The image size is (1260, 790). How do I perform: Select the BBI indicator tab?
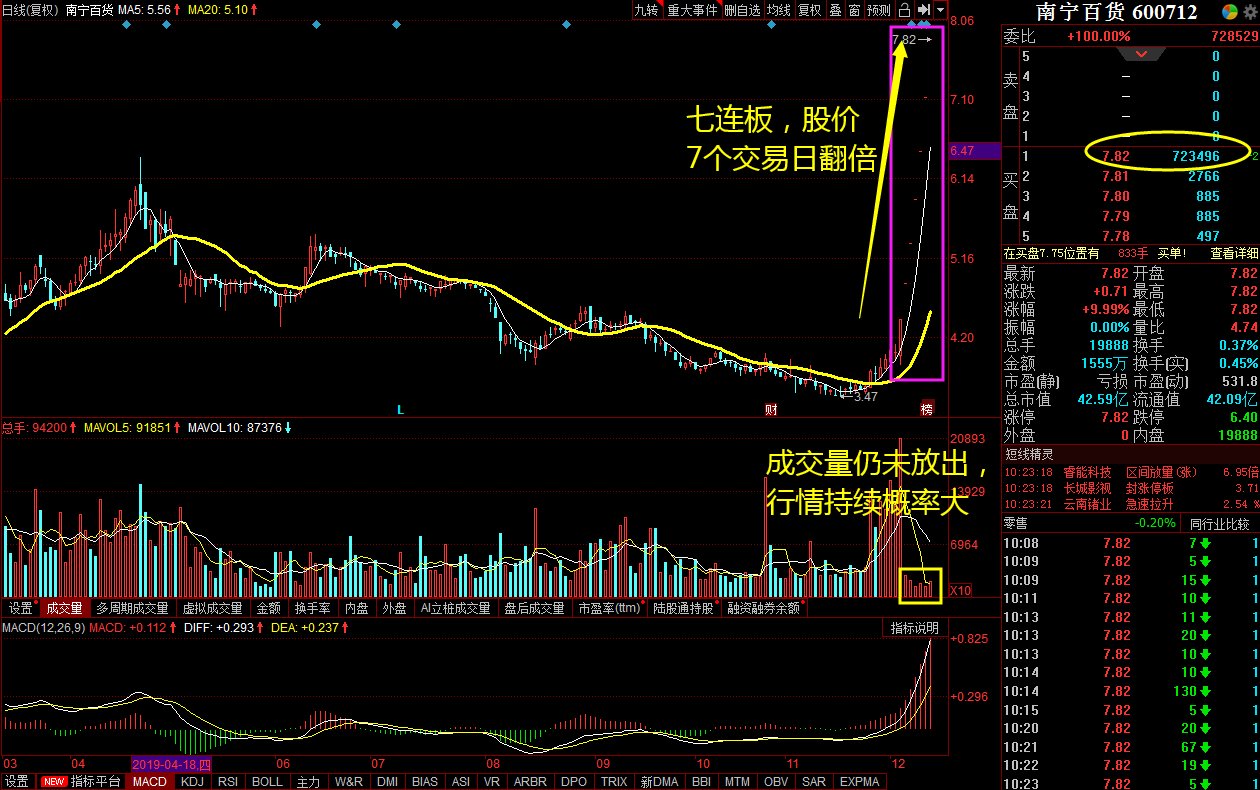(702, 781)
